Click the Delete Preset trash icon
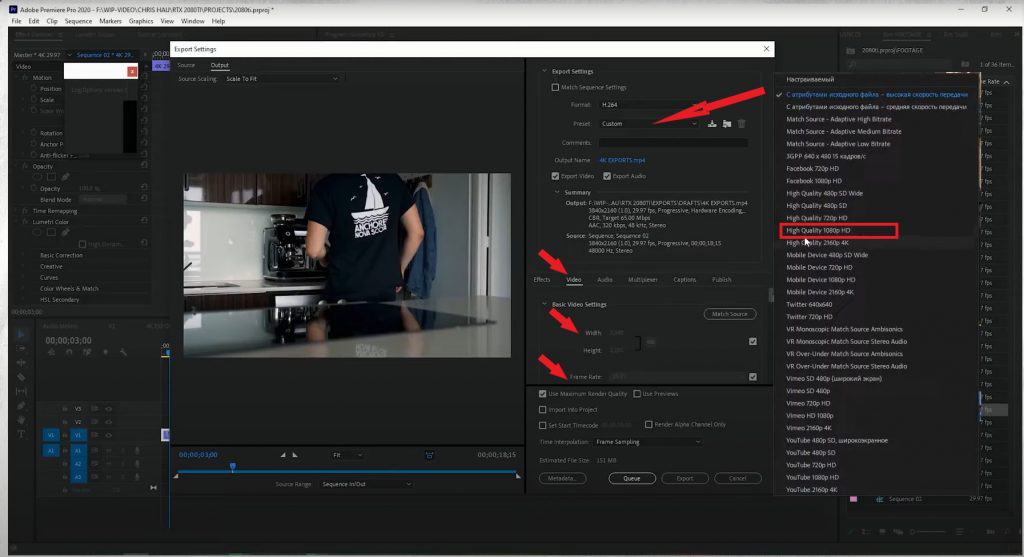The width and height of the screenshot is (1024, 557). [741, 123]
